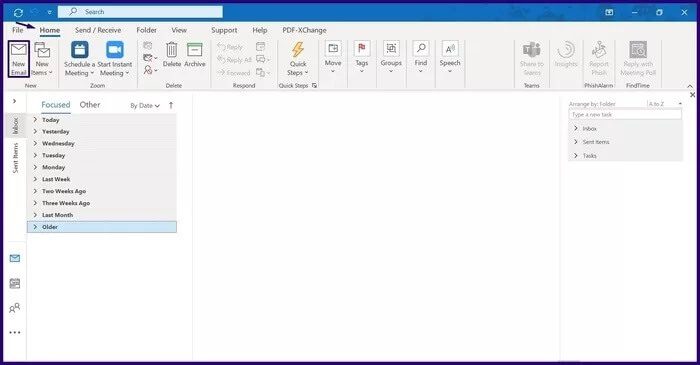Click the Ignore conversation icon

coord(148,46)
